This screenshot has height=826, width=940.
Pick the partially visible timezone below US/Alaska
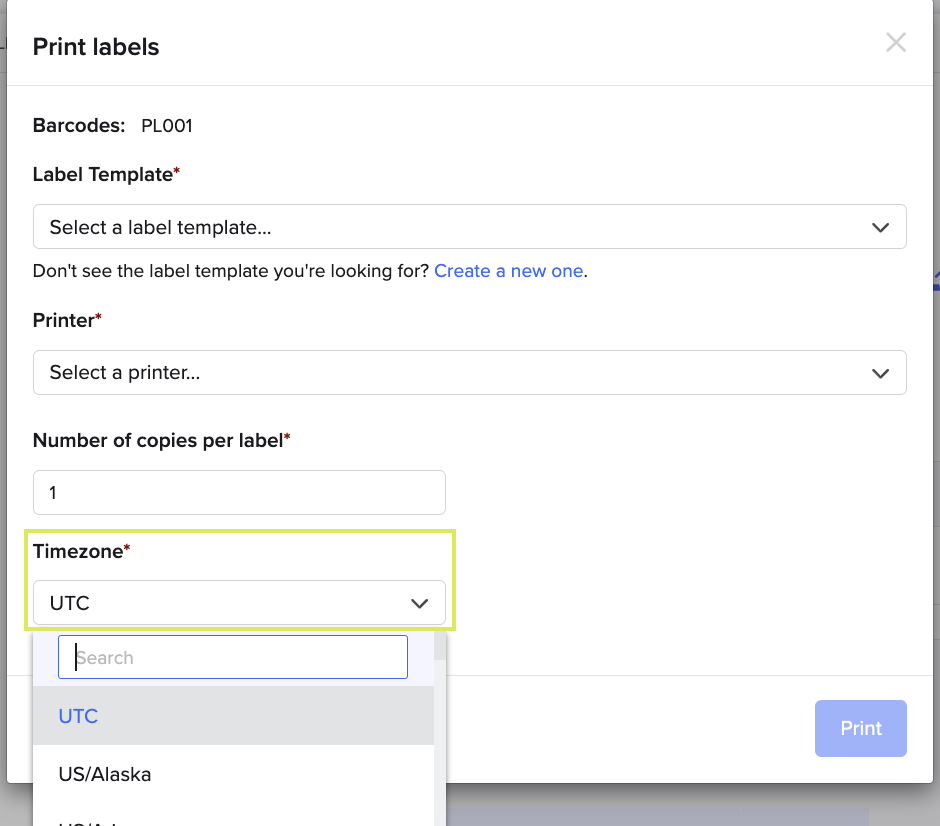point(233,816)
